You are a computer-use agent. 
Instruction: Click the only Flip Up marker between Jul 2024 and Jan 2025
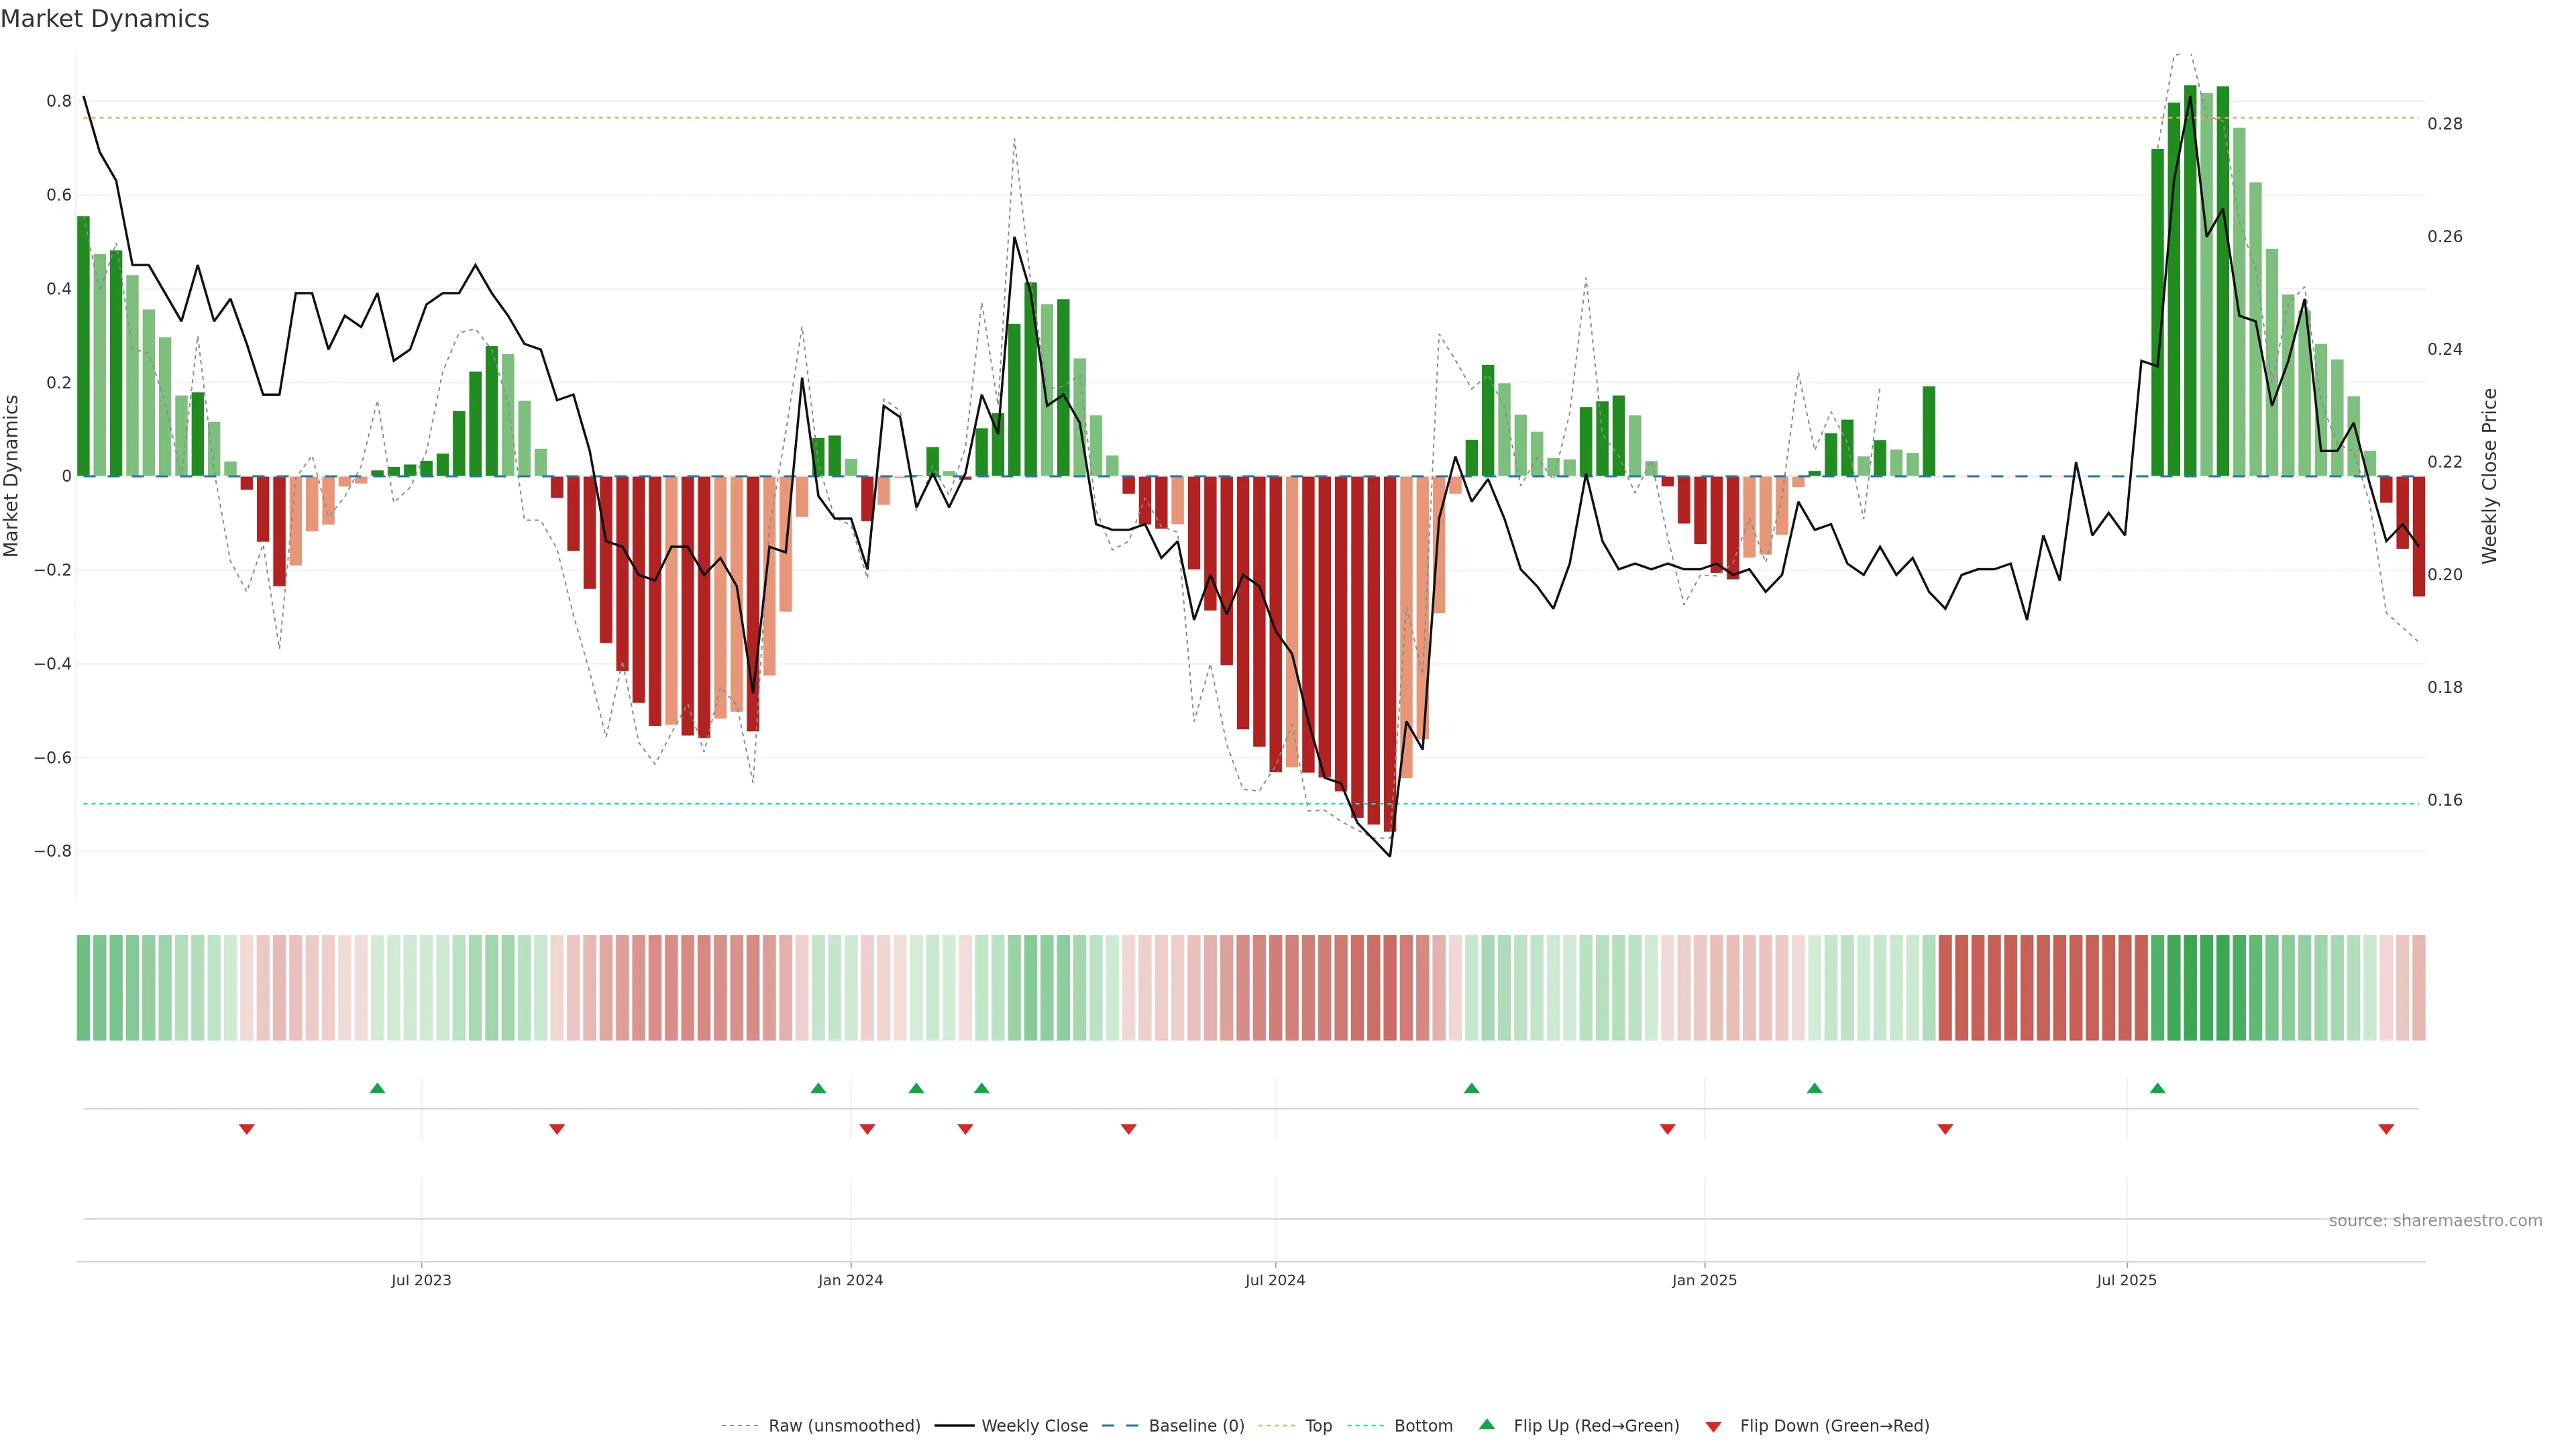(1471, 1088)
